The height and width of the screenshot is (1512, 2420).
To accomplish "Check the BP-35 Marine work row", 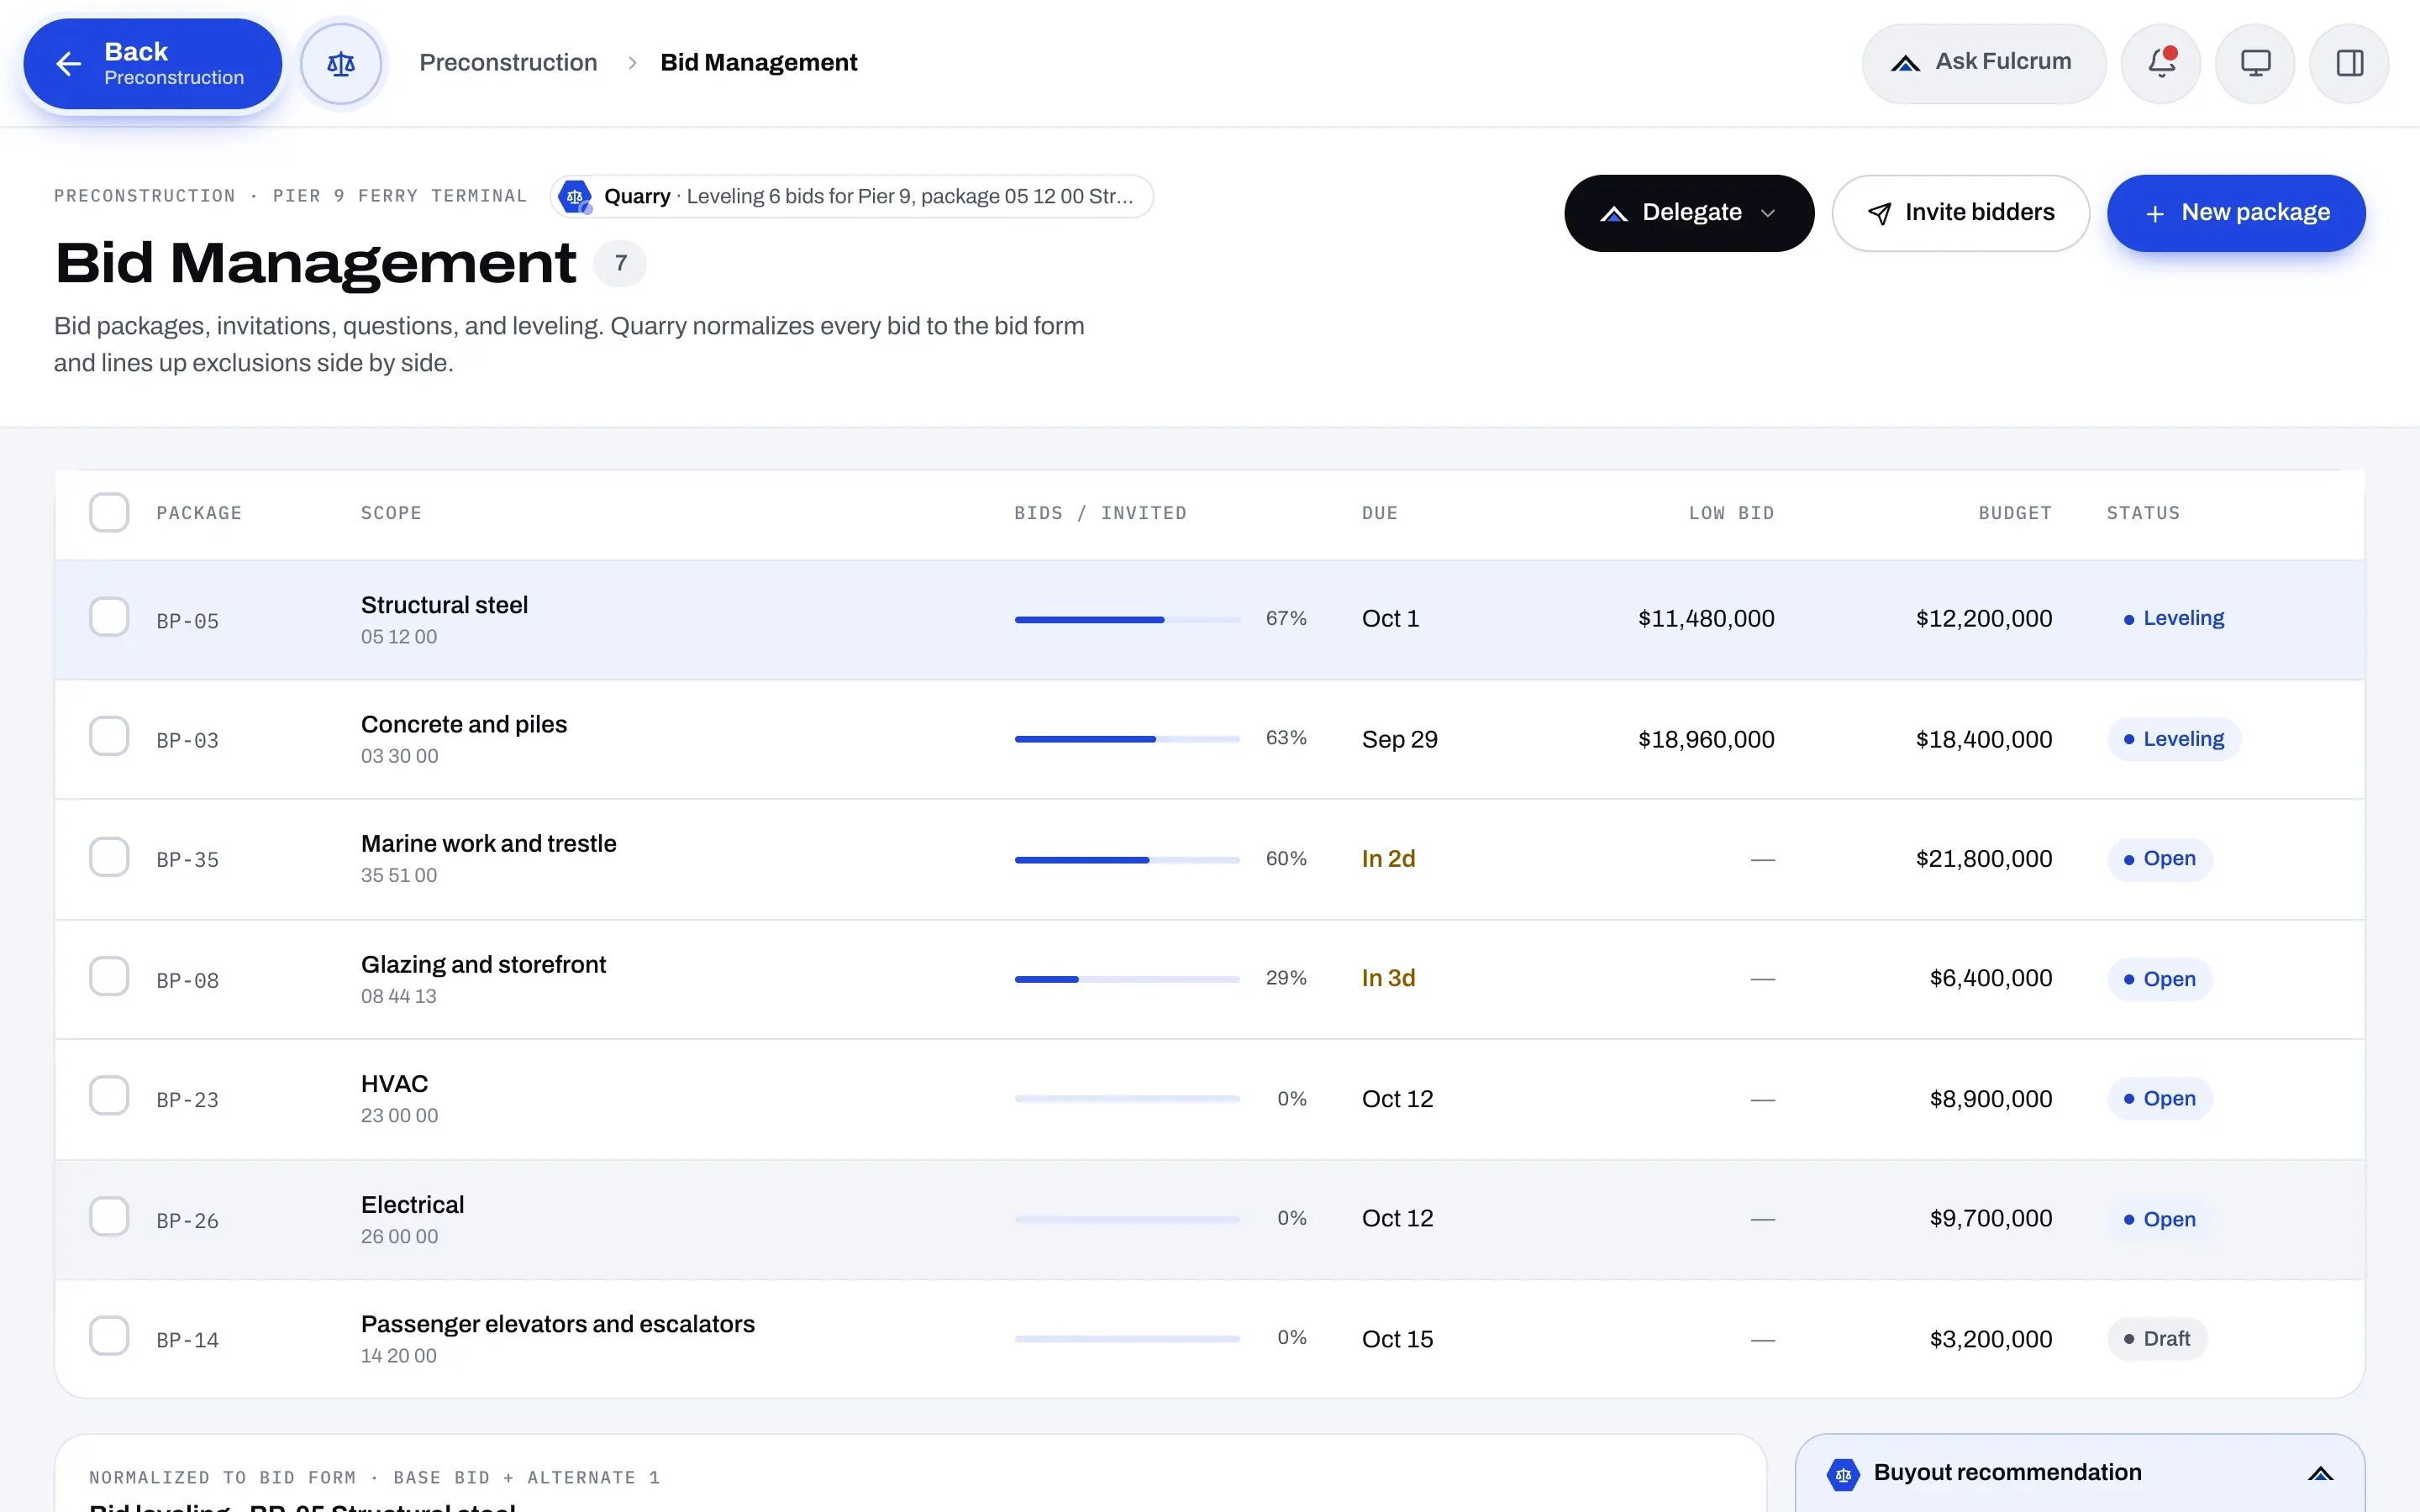I will [109, 857].
